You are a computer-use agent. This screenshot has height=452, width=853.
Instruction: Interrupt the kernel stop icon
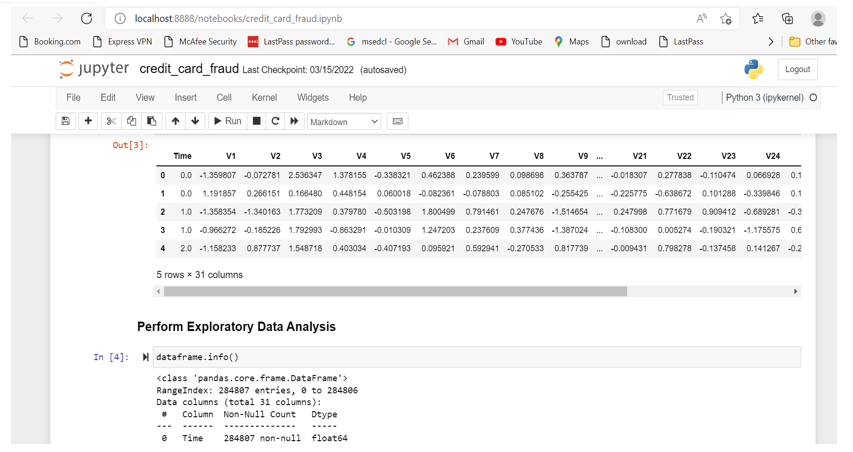coord(256,121)
